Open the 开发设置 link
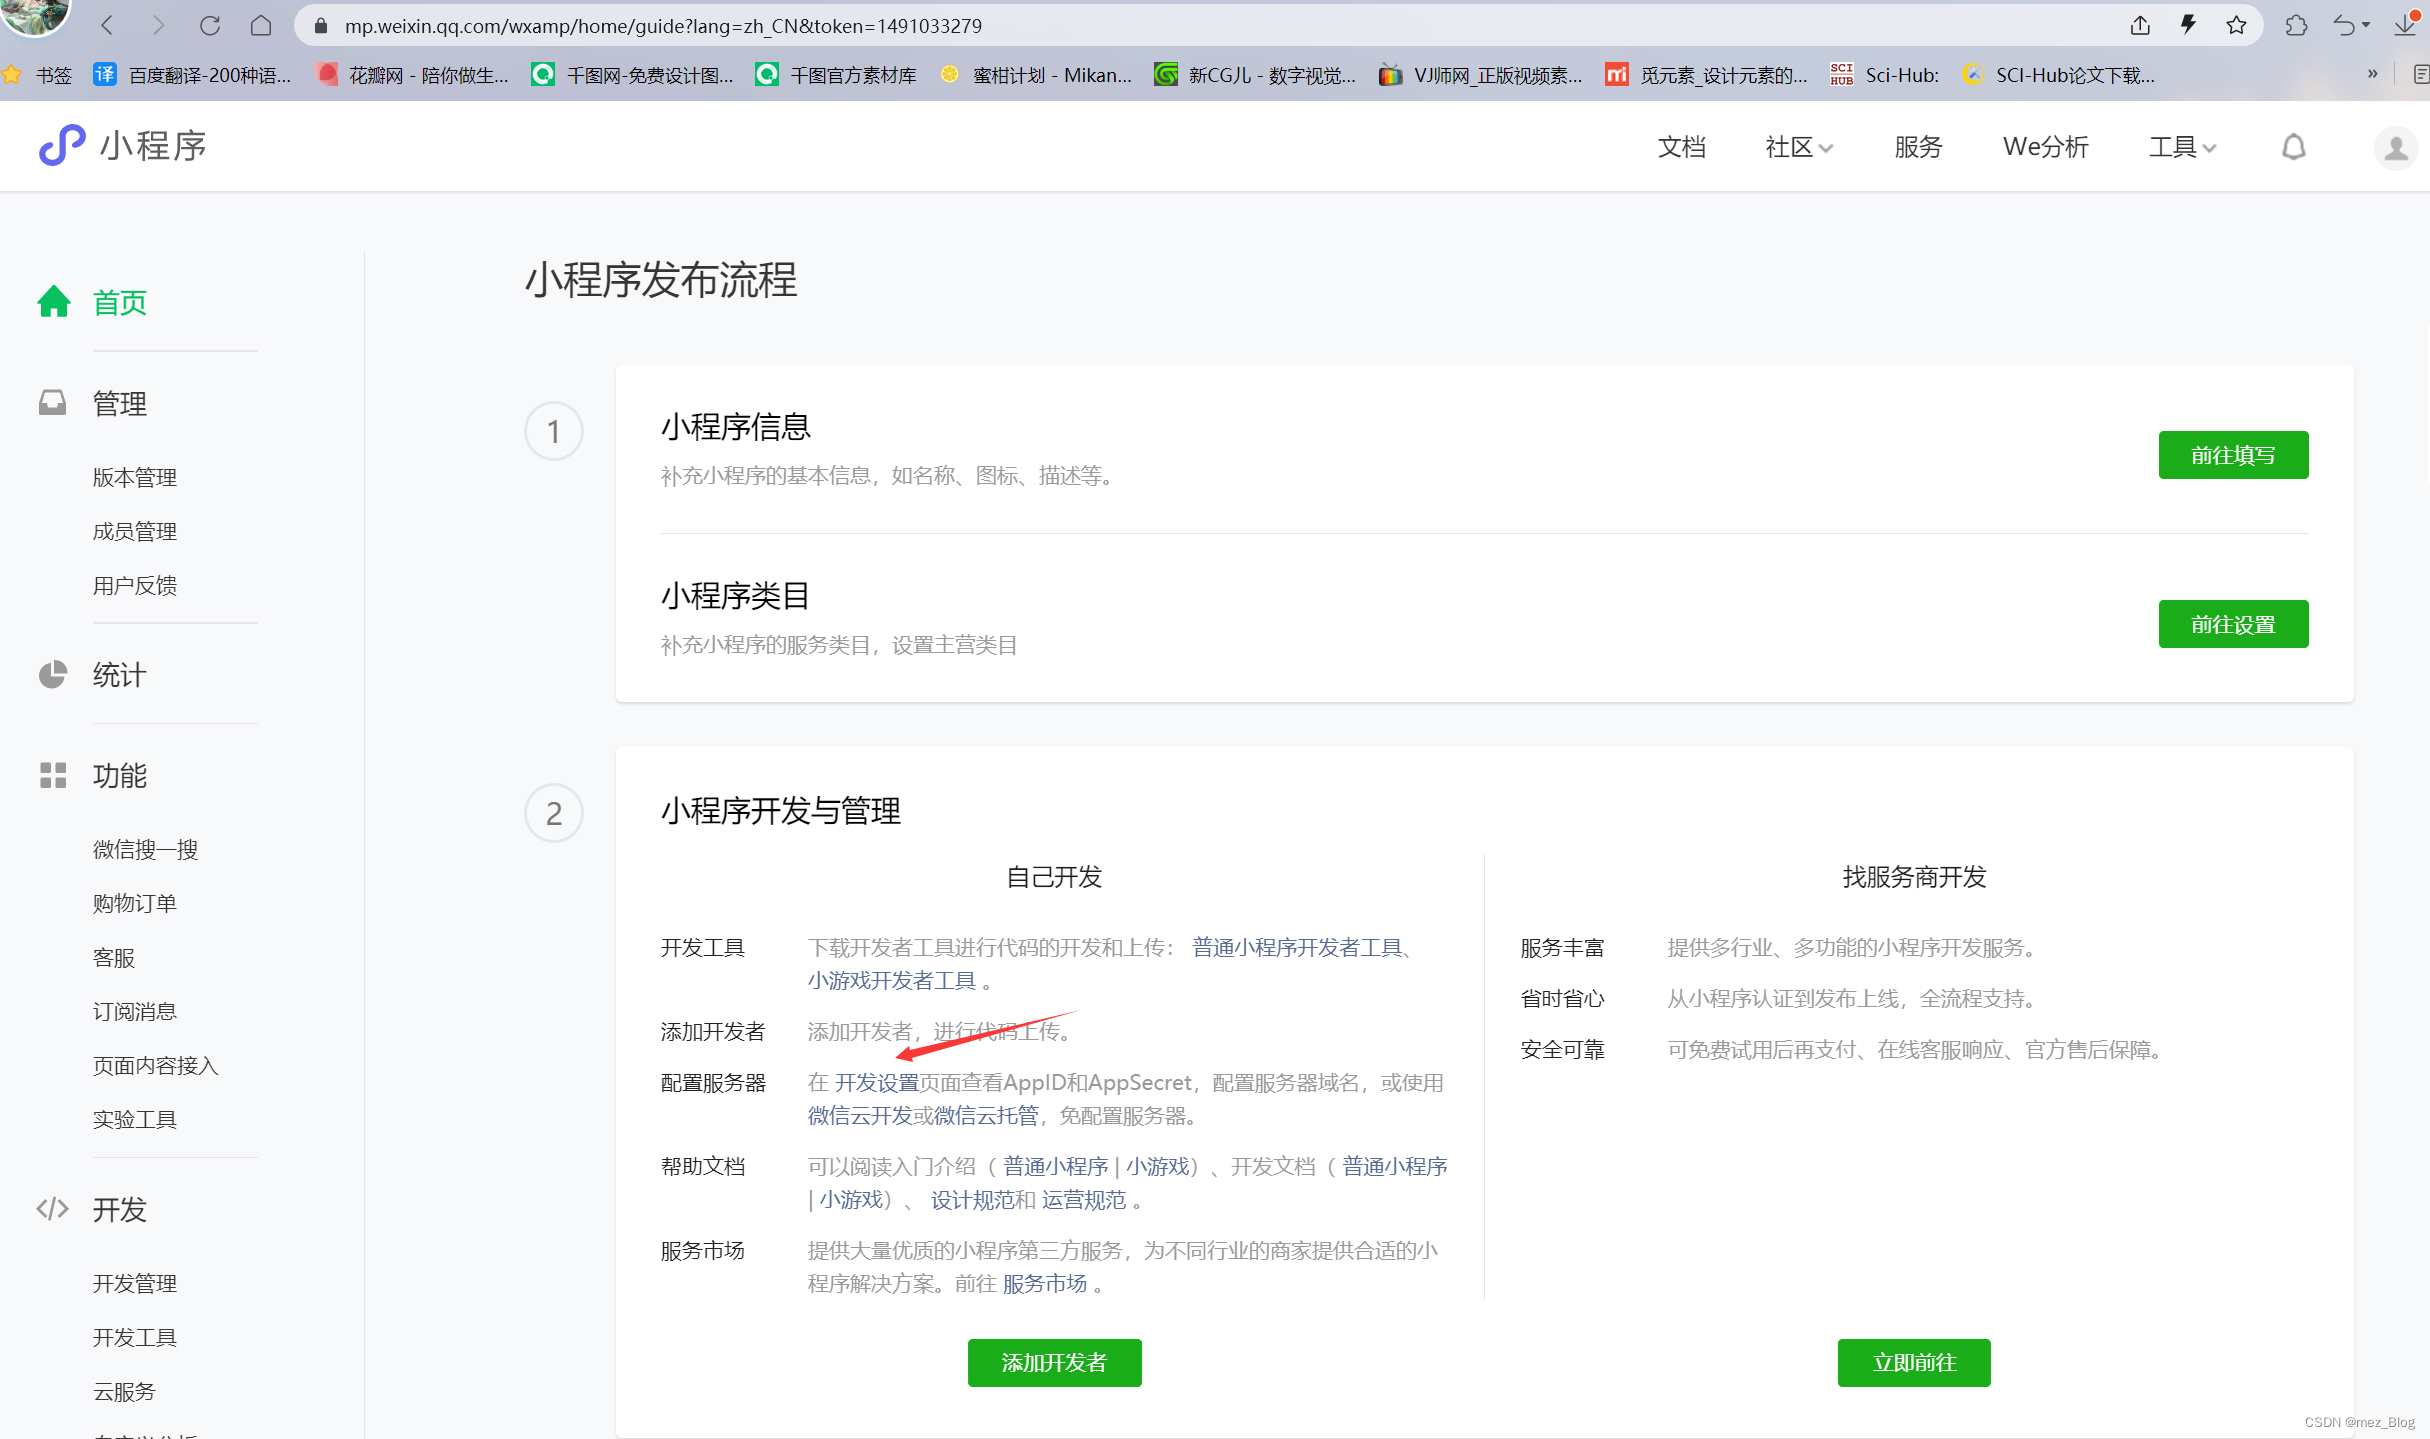Image resolution: width=2430 pixels, height=1439 pixels. pyautogui.click(x=876, y=1083)
